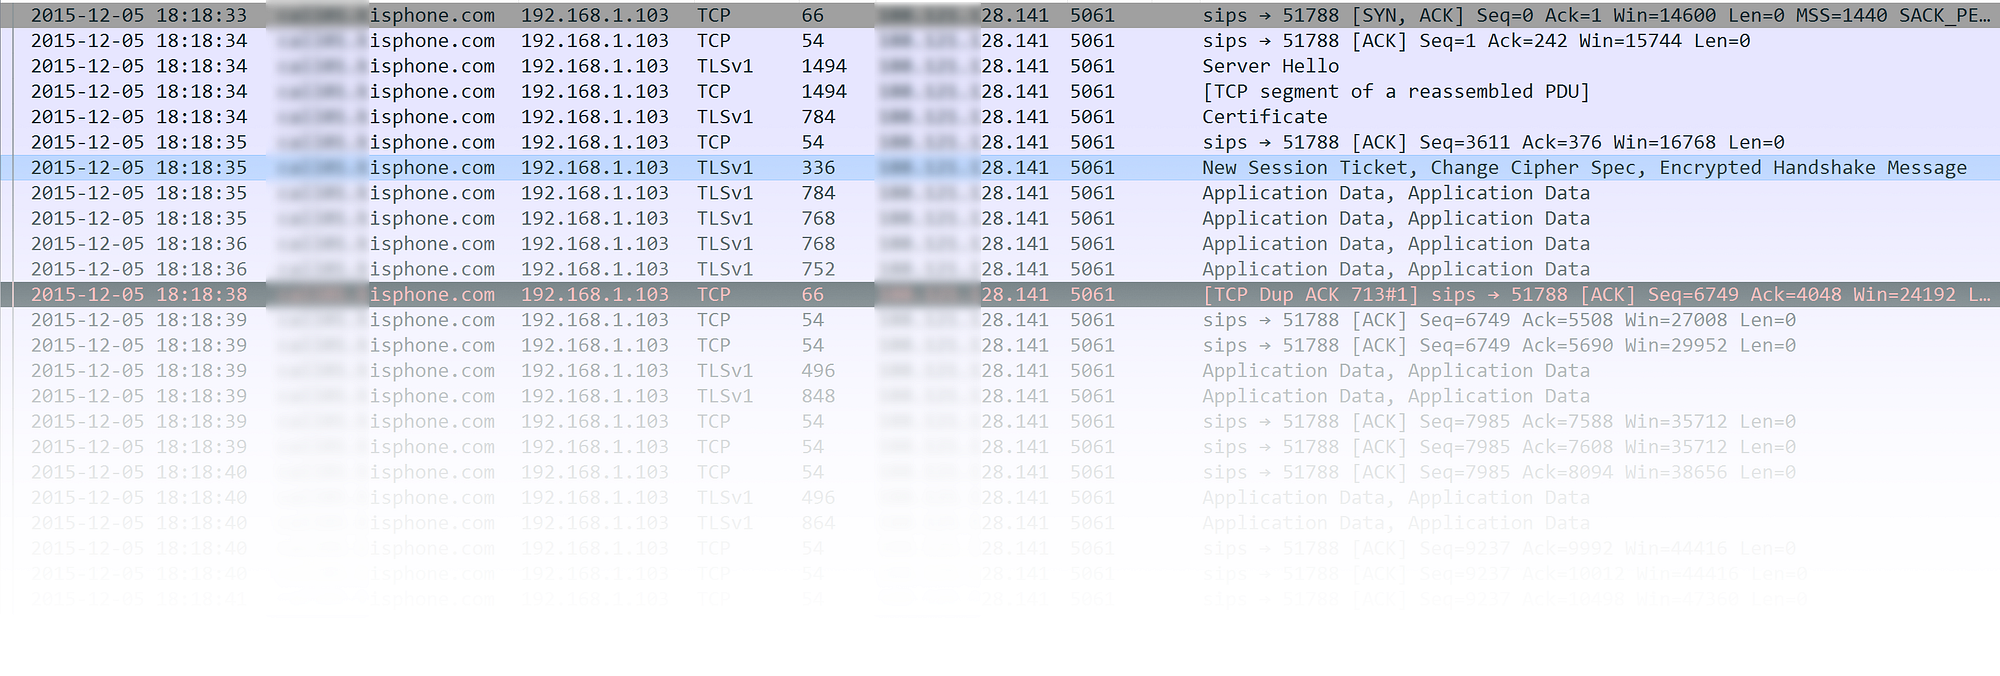Click timestamp 2015-12-05 18:18:38
2000x676 pixels.
point(139,295)
